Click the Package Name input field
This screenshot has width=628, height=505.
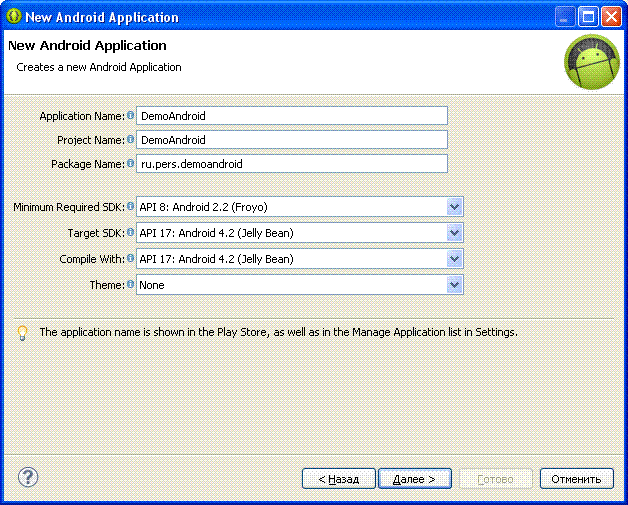tap(292, 164)
